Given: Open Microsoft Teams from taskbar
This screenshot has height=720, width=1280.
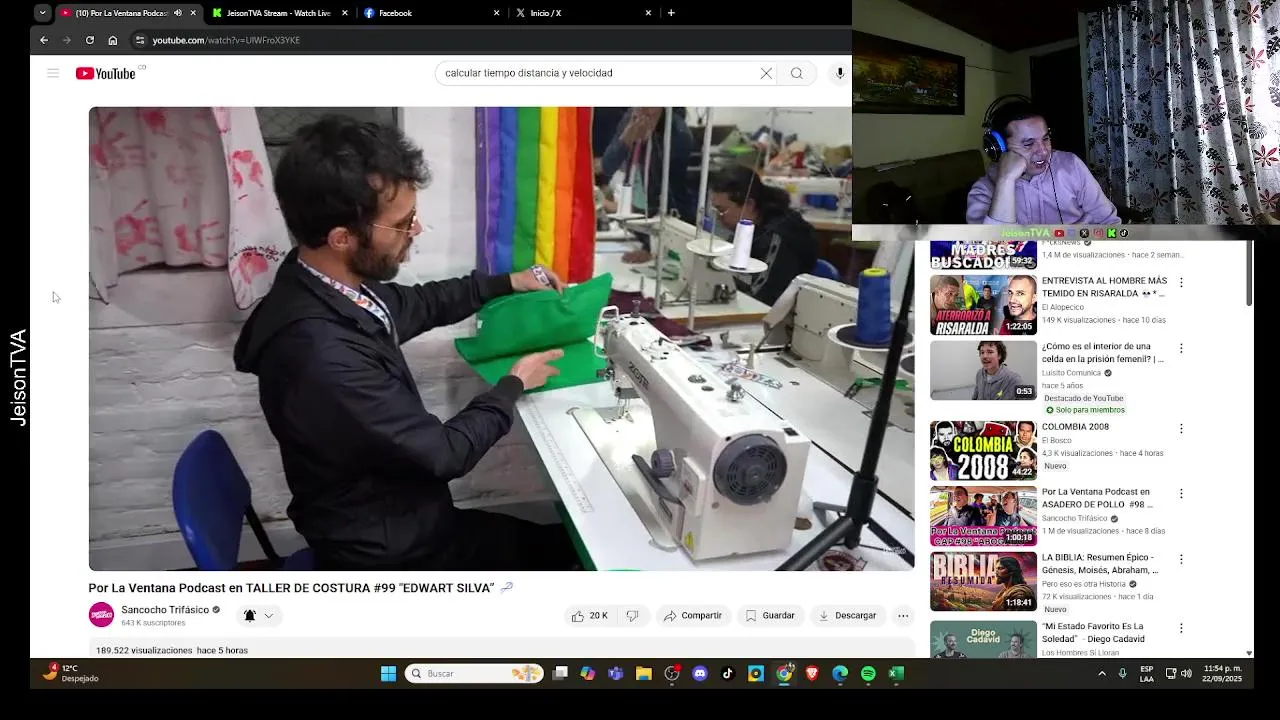Looking at the screenshot, I should pyautogui.click(x=616, y=674).
